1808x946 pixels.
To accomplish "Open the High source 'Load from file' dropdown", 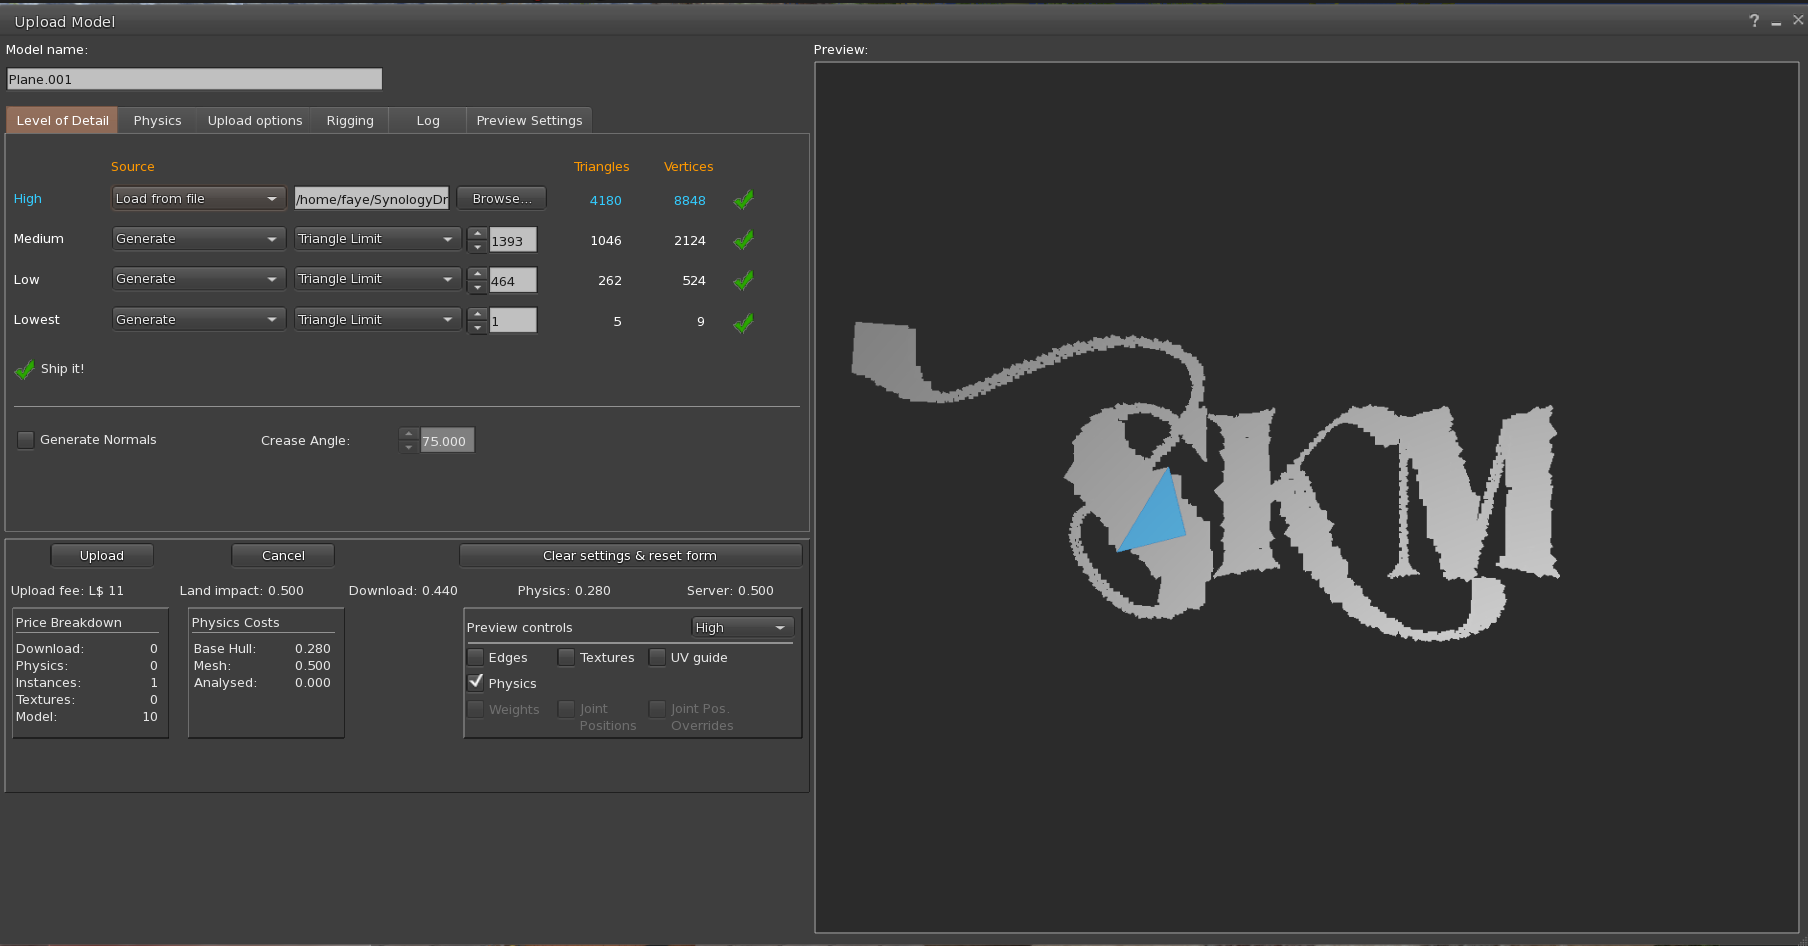I will (x=198, y=199).
